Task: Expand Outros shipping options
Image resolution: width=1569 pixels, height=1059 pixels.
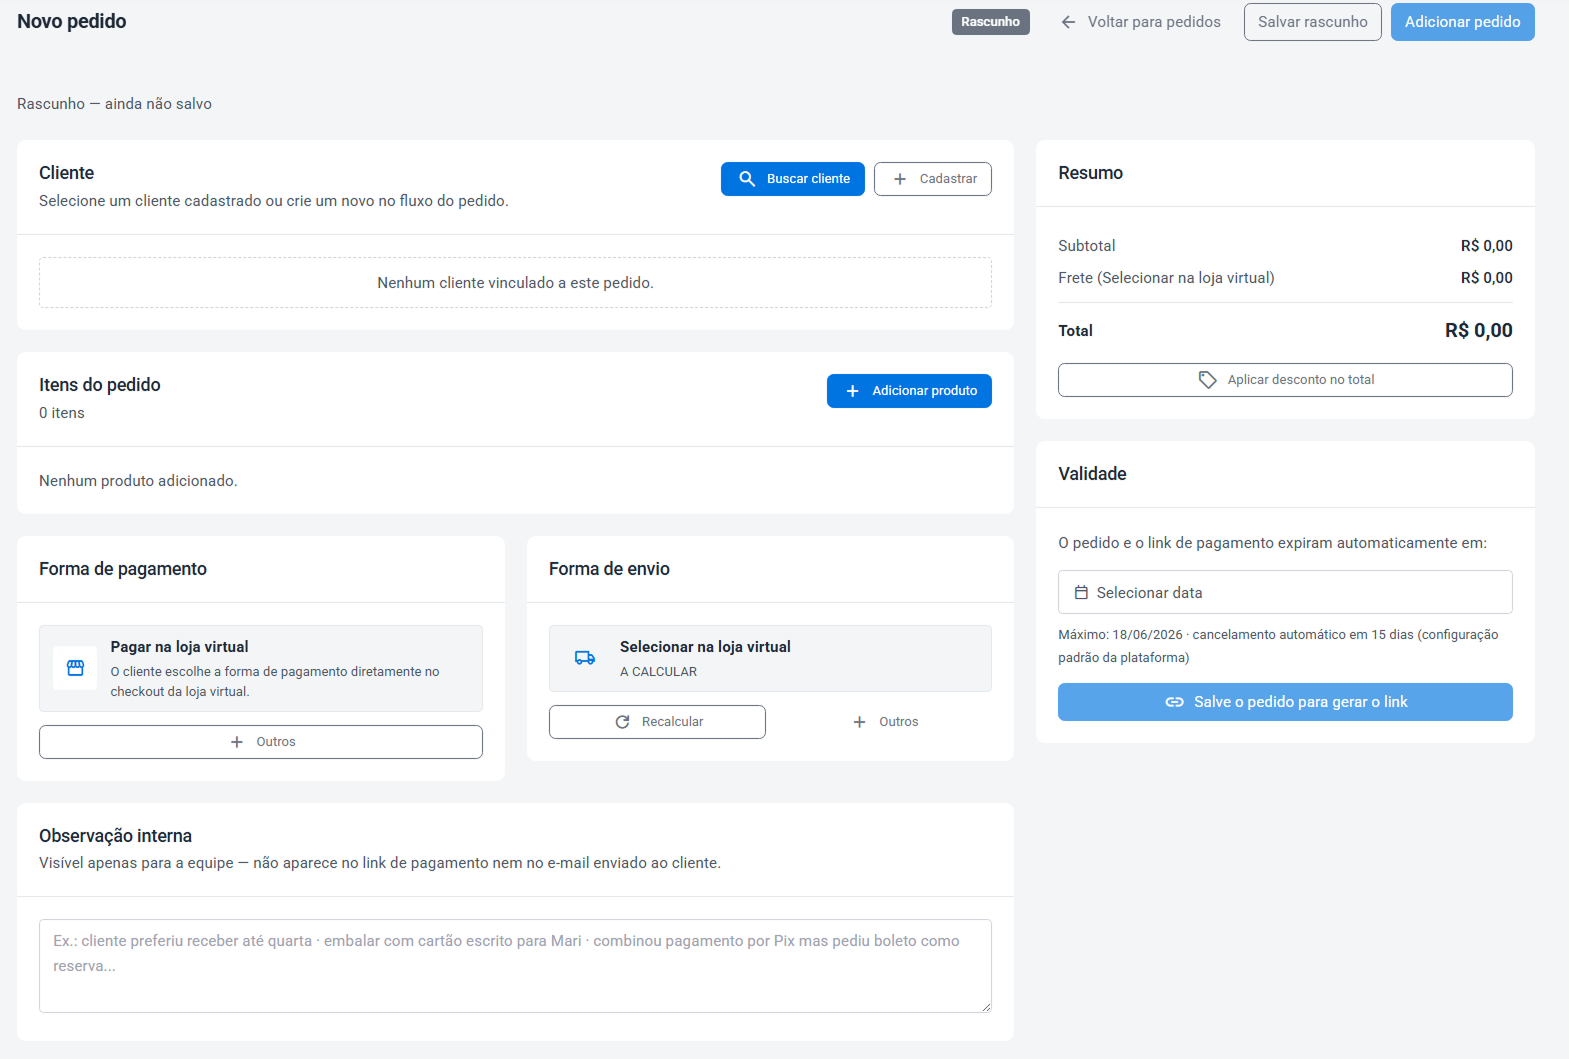Action: [x=885, y=722]
